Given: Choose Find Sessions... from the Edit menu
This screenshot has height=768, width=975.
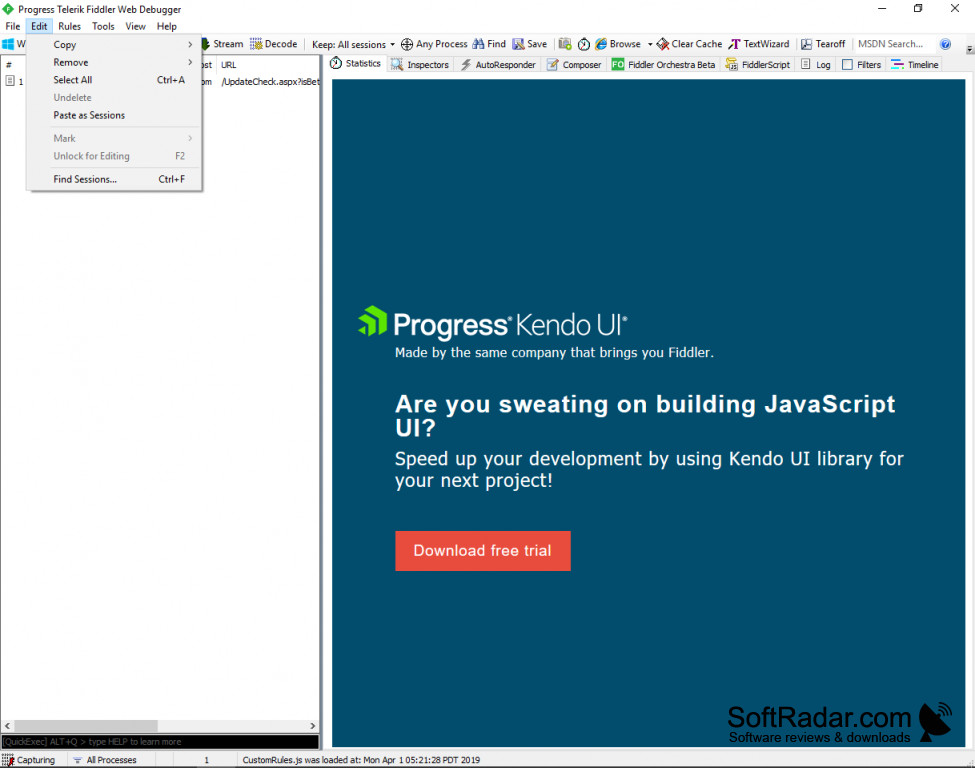Looking at the screenshot, I should tap(115, 179).
